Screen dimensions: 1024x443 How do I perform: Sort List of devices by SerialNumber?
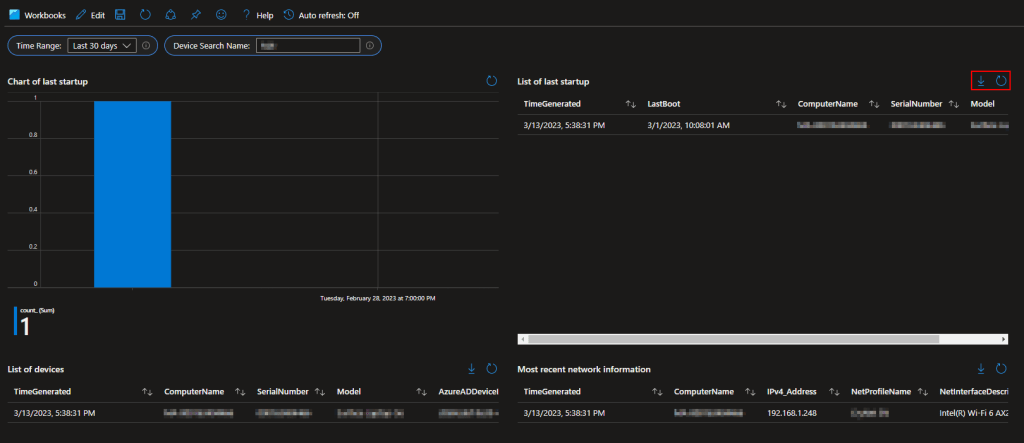320,392
